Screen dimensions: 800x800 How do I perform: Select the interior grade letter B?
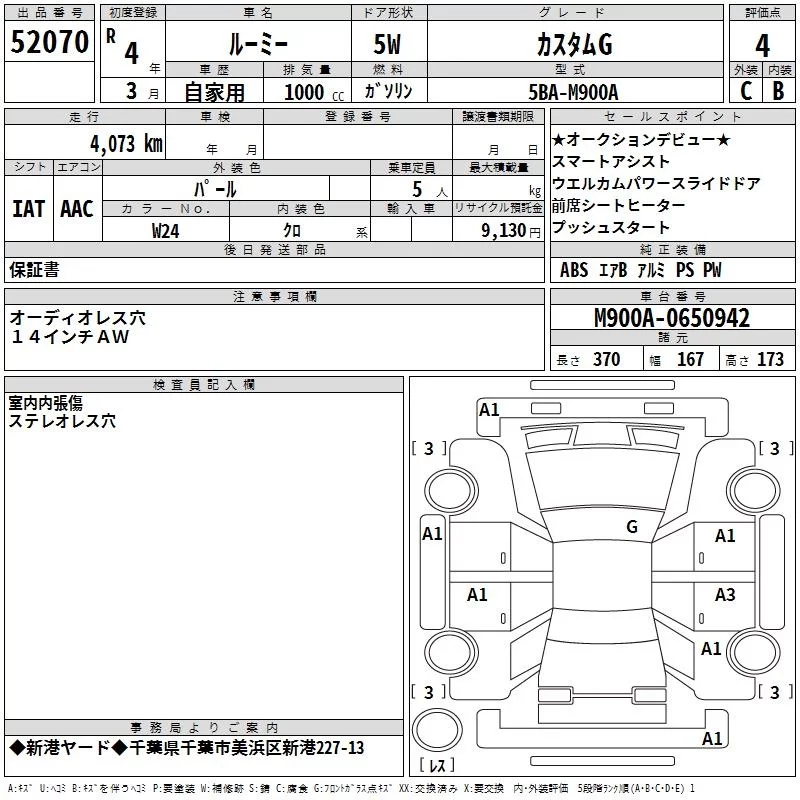point(778,91)
